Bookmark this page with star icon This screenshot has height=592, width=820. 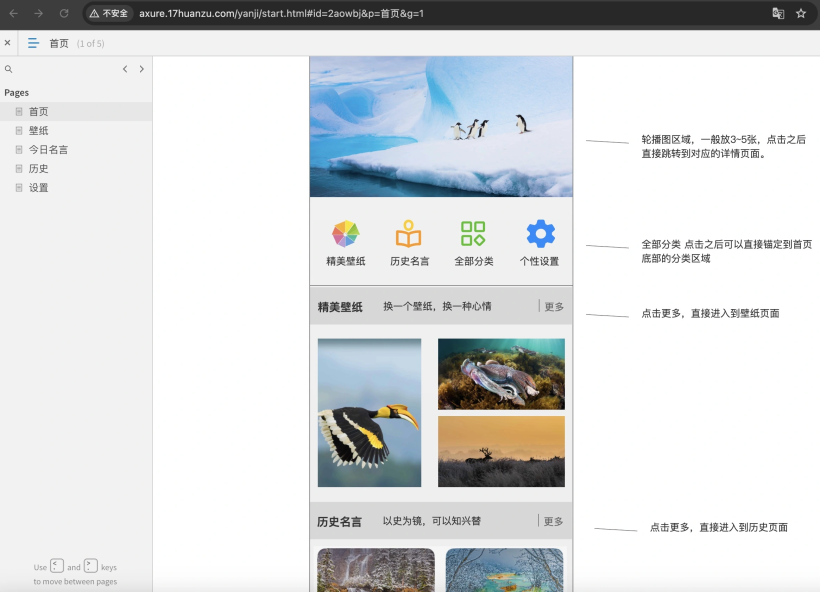(x=801, y=13)
